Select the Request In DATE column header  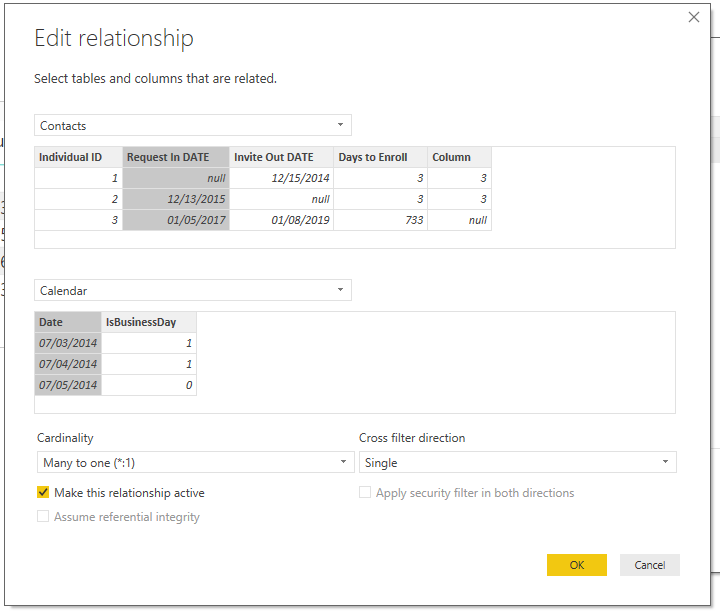[176, 157]
